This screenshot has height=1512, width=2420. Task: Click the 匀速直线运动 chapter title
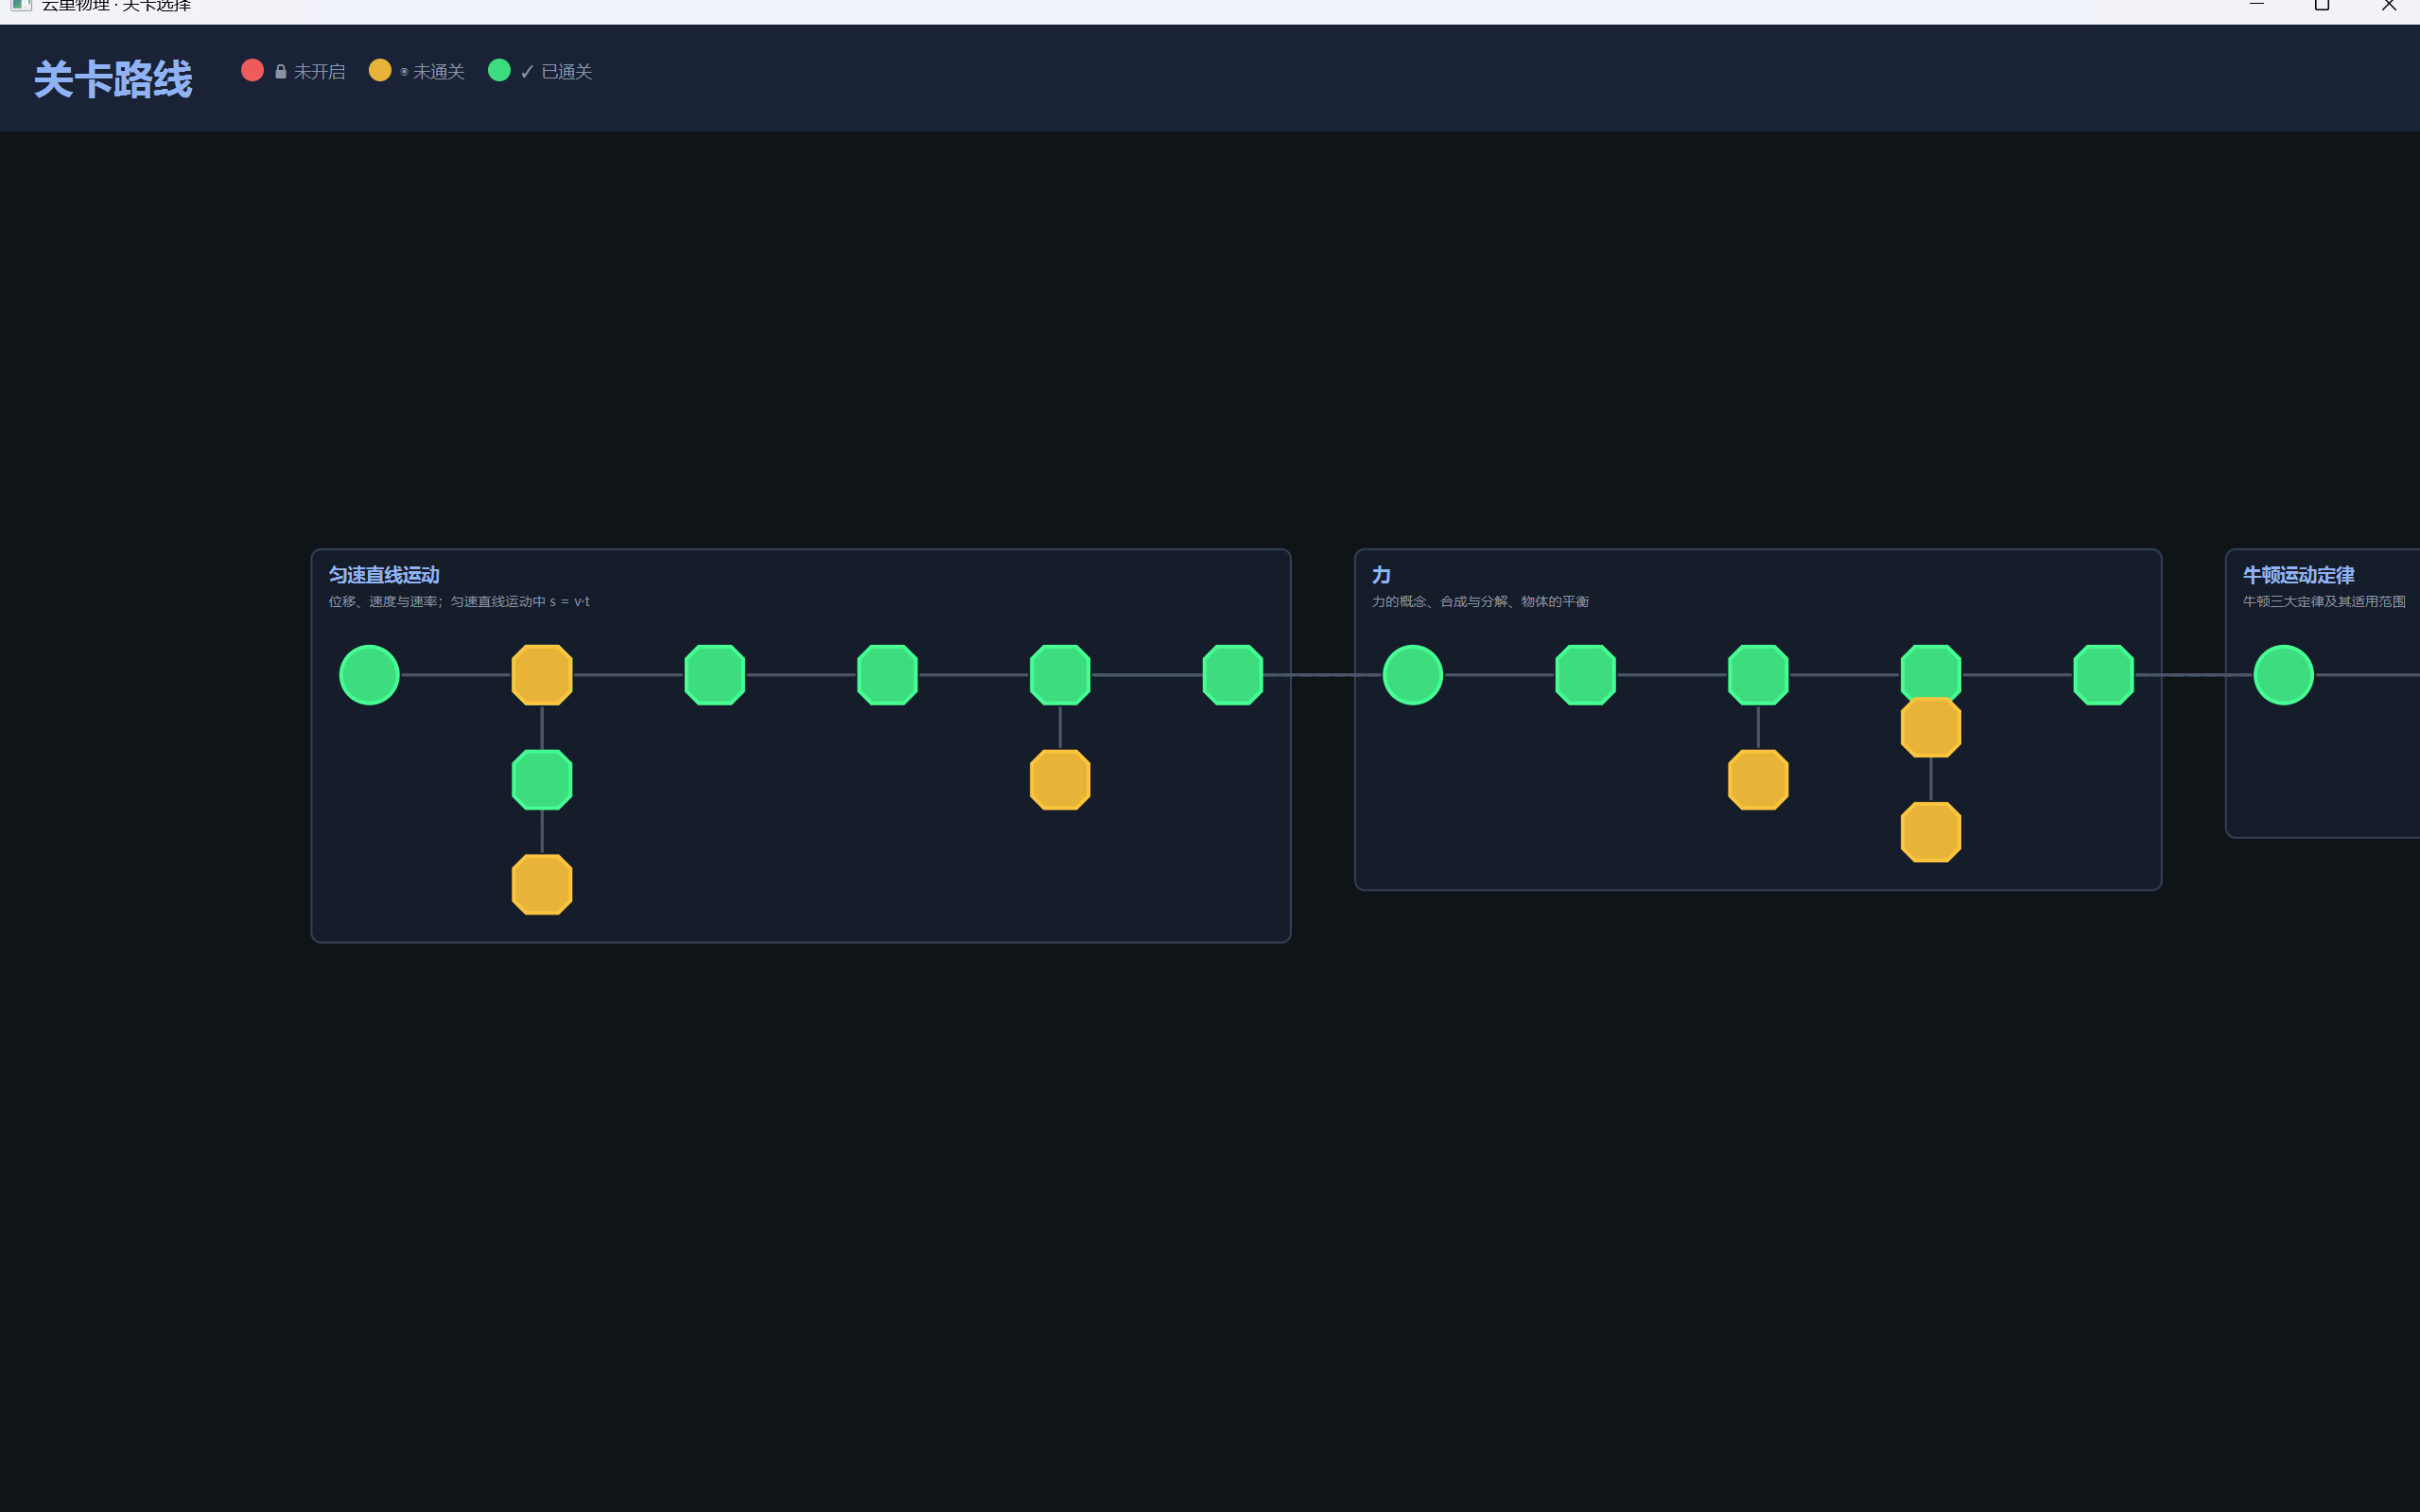[x=384, y=575]
